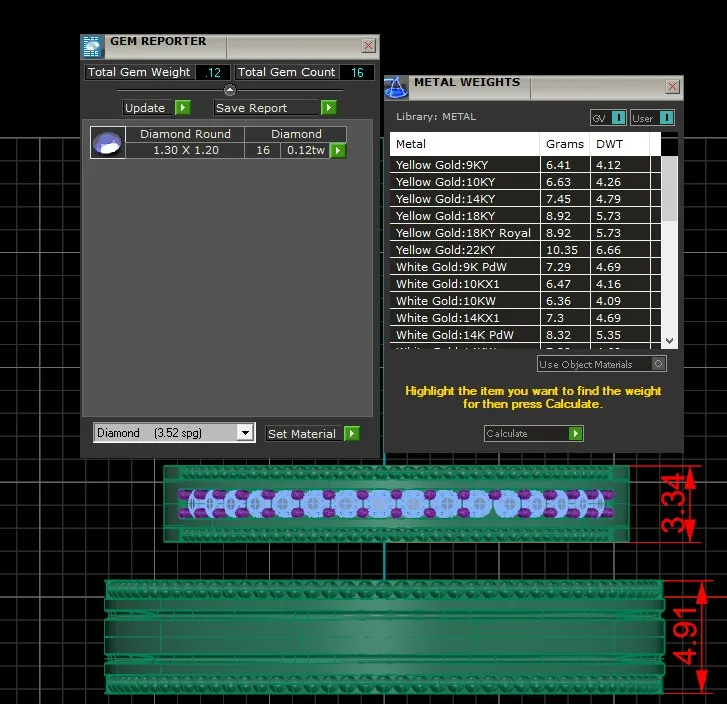Viewport: 727px width, 704px height.
Task: Click the green arrow beside Calculate
Action: [575, 434]
